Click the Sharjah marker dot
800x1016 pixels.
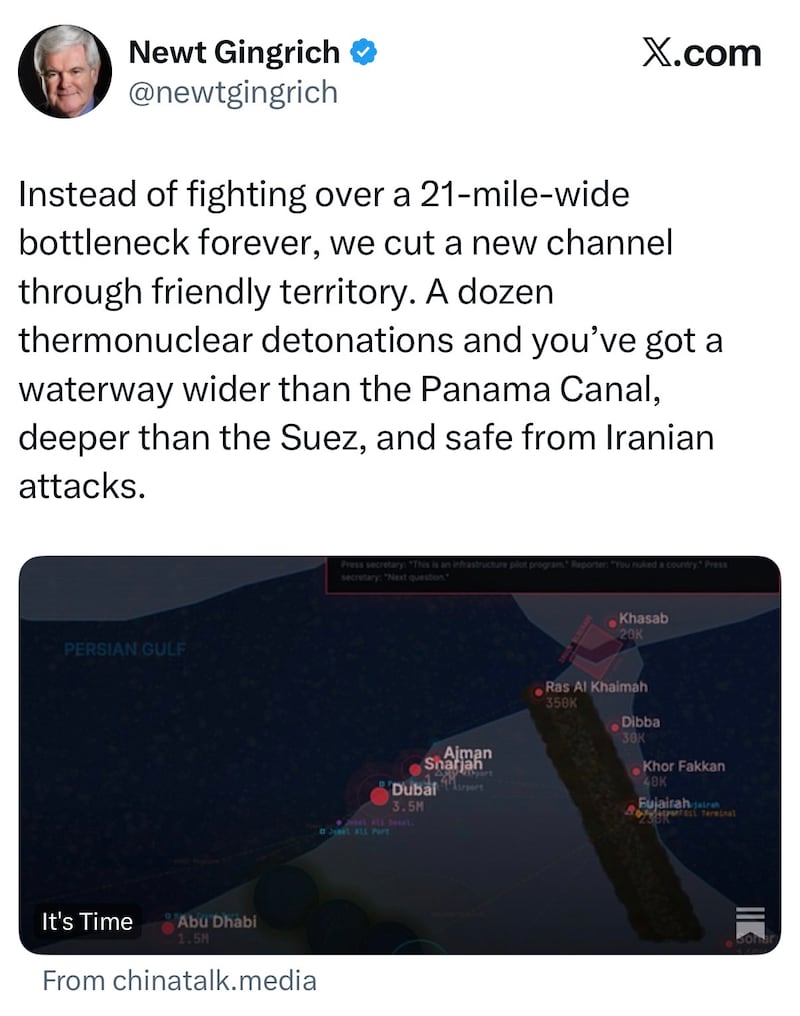point(415,769)
